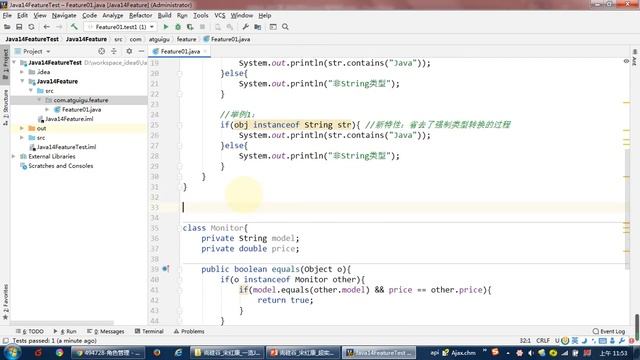Collapse the src folder under Java14Feature

pyautogui.click(x=31, y=91)
